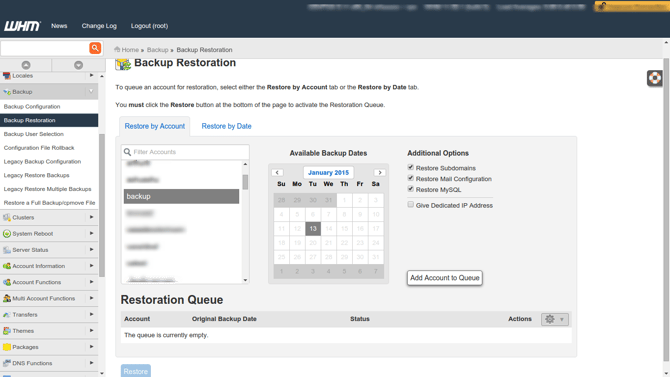Switch to Restore by Date tab
670x377 pixels.
point(226,126)
